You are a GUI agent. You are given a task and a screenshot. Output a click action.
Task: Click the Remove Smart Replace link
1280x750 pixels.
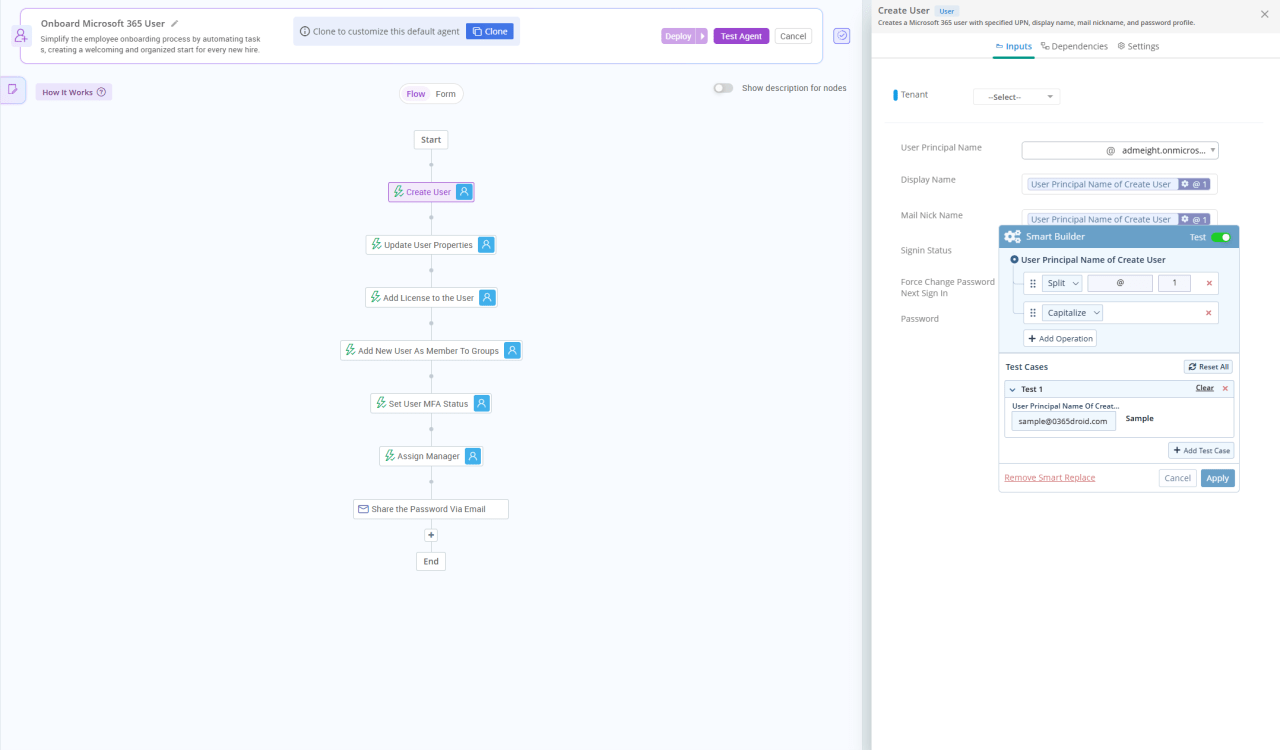1048,477
